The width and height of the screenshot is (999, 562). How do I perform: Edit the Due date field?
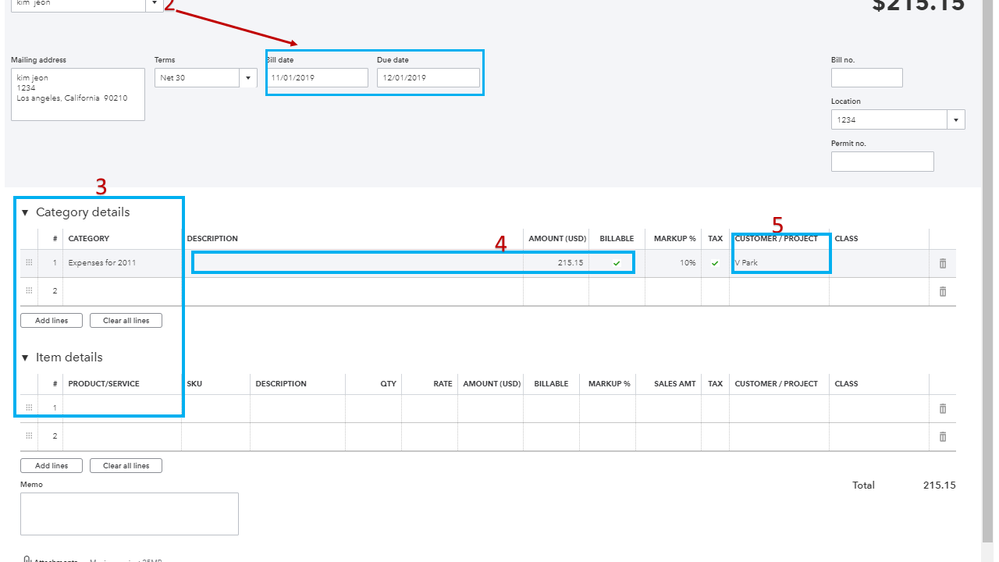click(x=428, y=78)
